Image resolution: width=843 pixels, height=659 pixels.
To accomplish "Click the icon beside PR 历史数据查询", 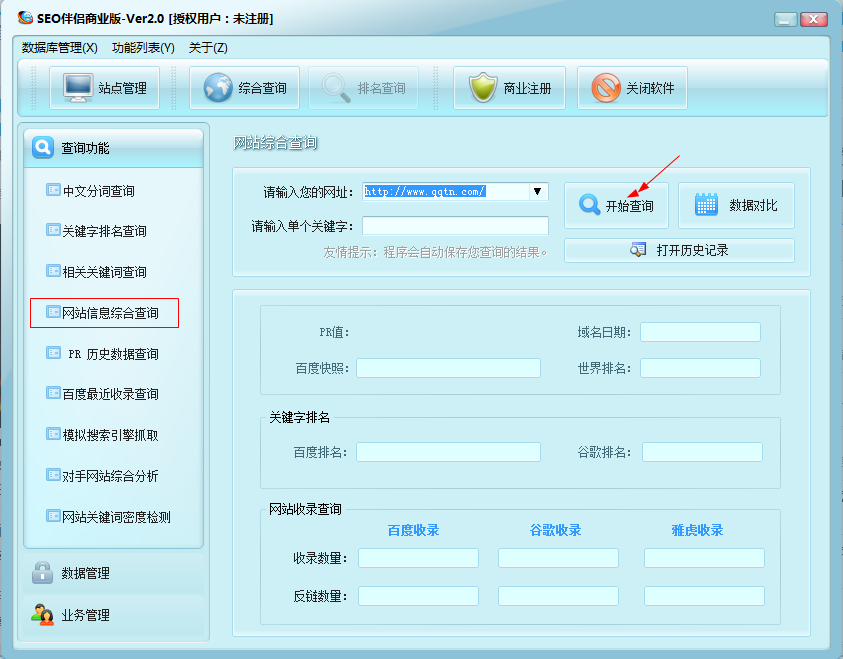I will point(53,353).
